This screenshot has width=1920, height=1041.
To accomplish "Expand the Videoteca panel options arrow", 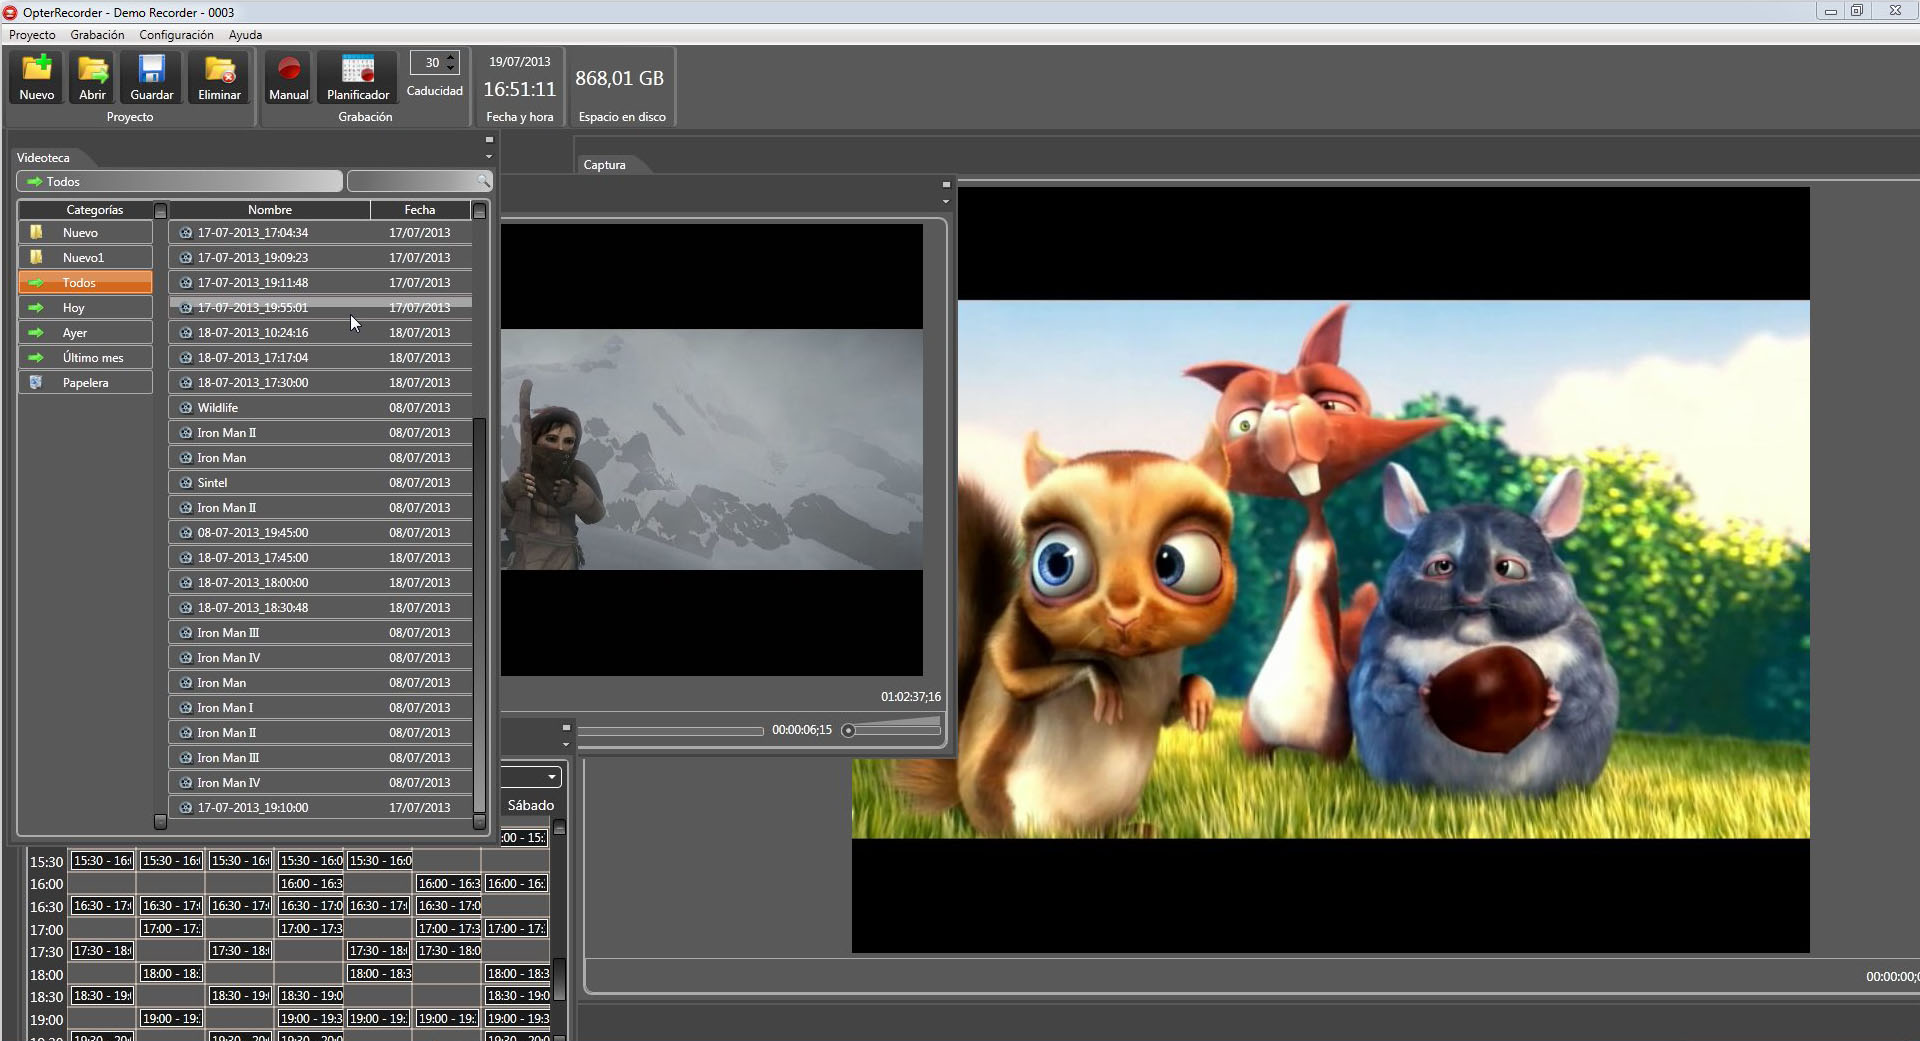I will [x=489, y=157].
